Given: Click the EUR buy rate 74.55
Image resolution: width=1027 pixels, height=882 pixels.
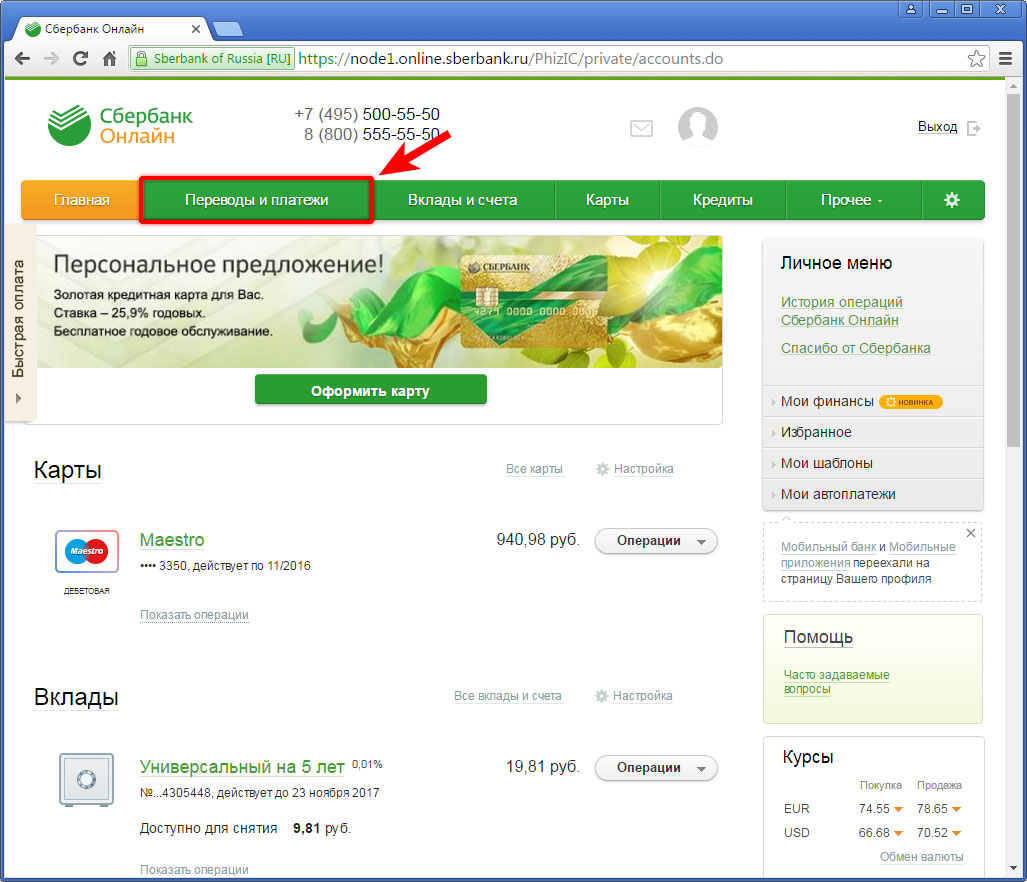Looking at the screenshot, I should pos(874,809).
